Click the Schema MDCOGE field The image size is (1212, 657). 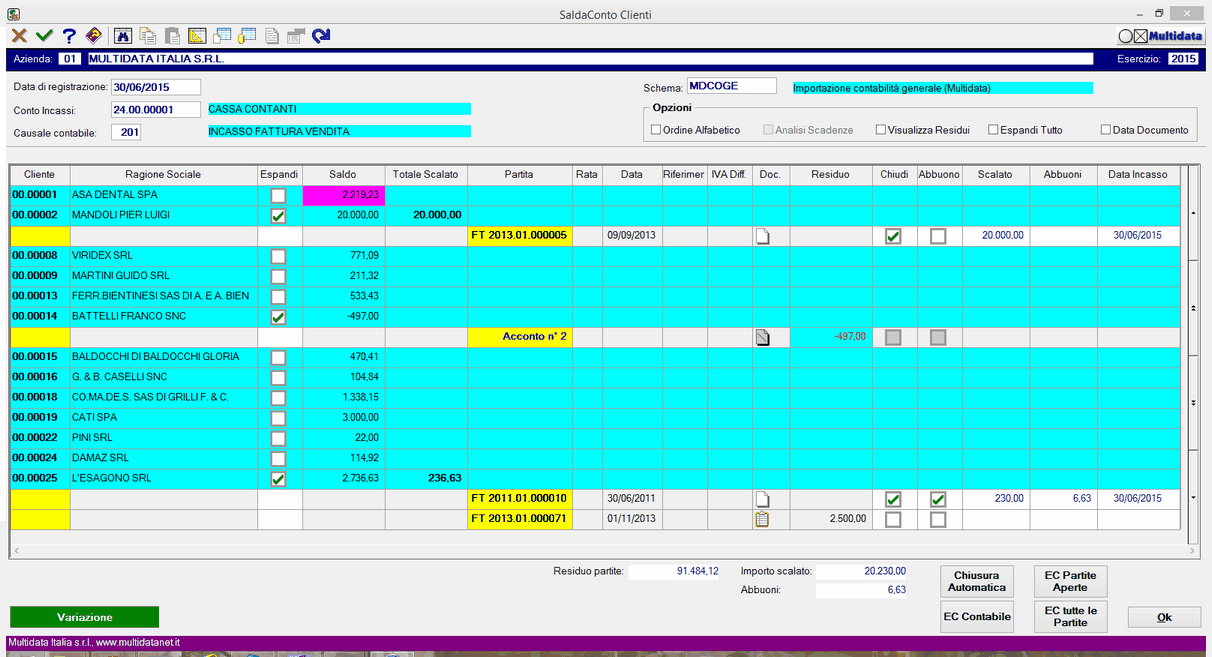[x=732, y=86]
